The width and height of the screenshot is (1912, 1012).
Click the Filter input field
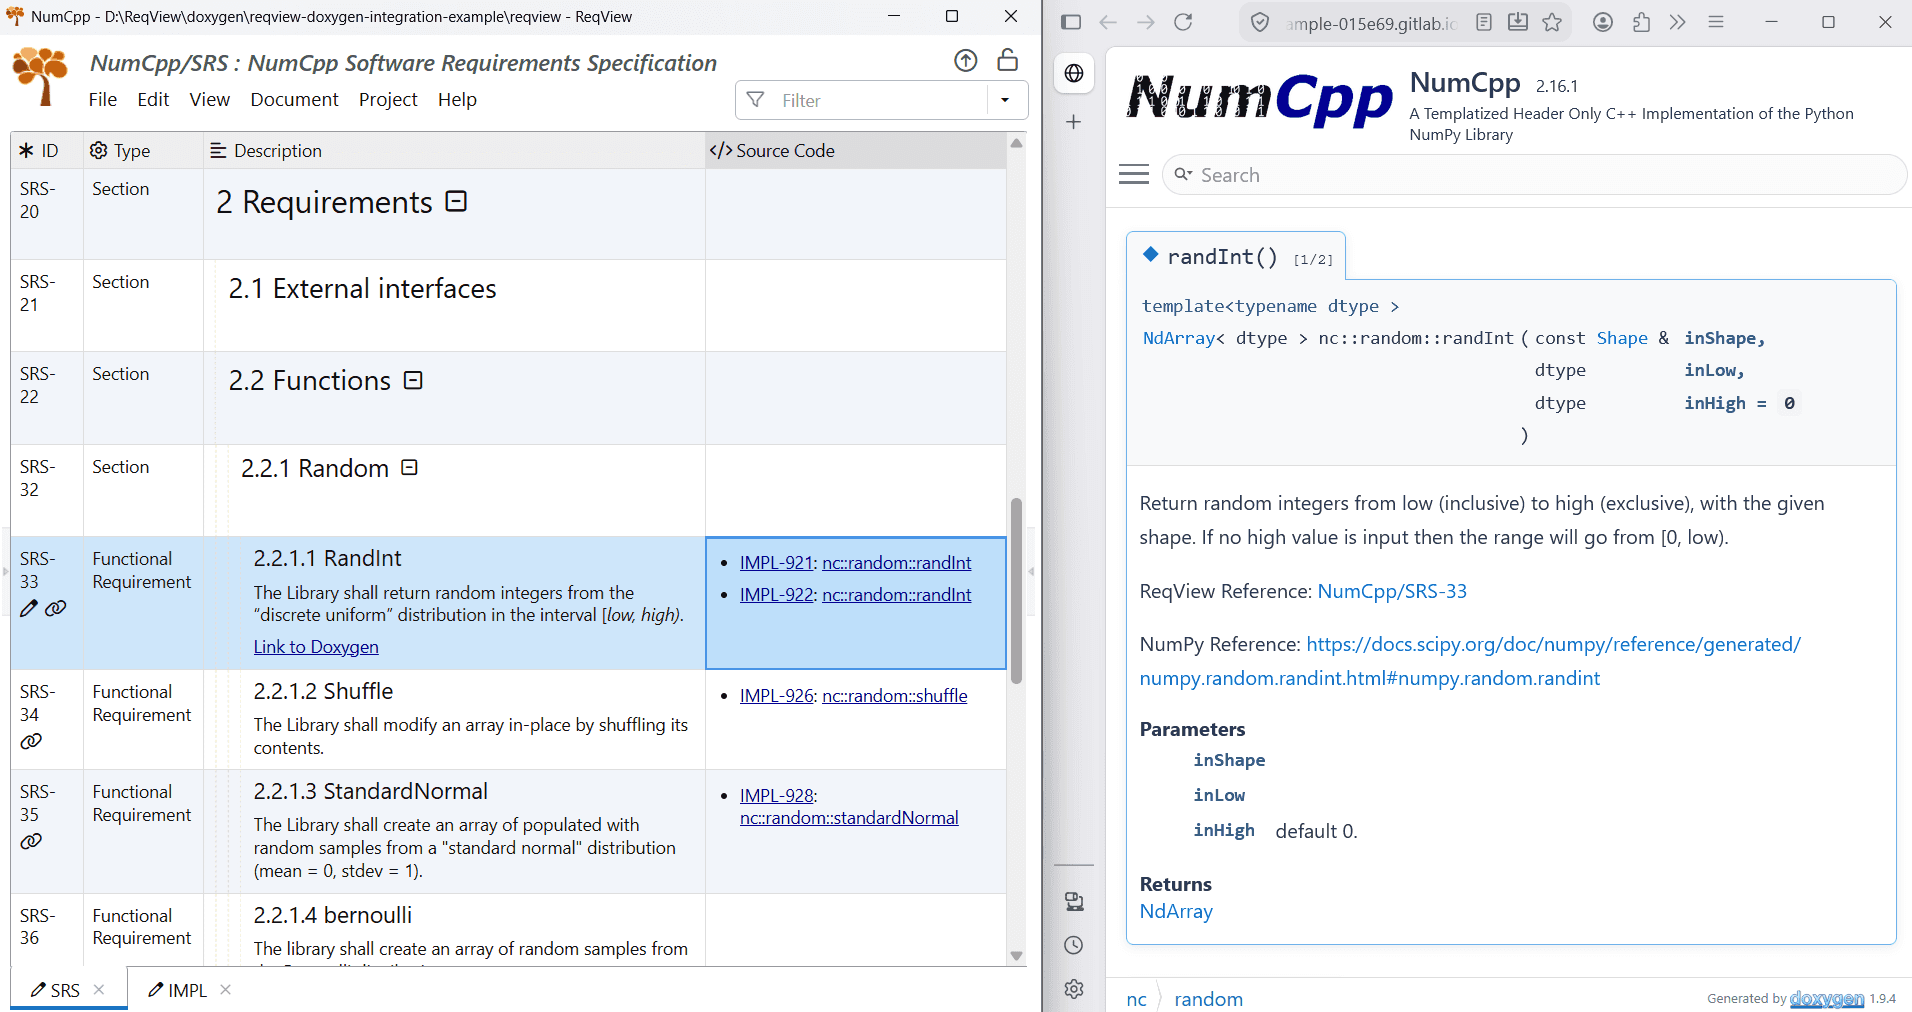tap(880, 100)
